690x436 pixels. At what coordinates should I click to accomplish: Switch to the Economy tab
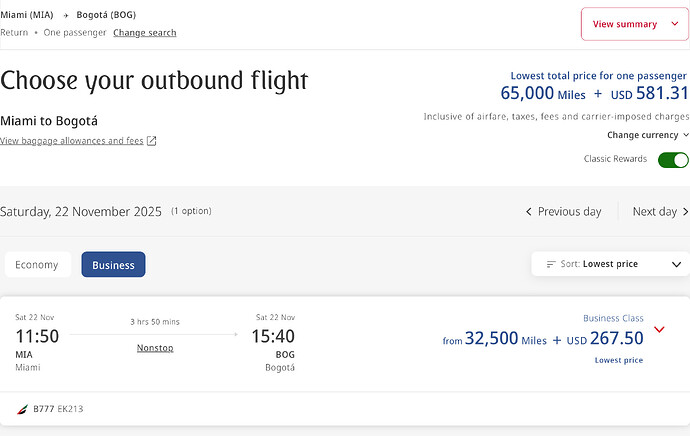click(x=37, y=264)
